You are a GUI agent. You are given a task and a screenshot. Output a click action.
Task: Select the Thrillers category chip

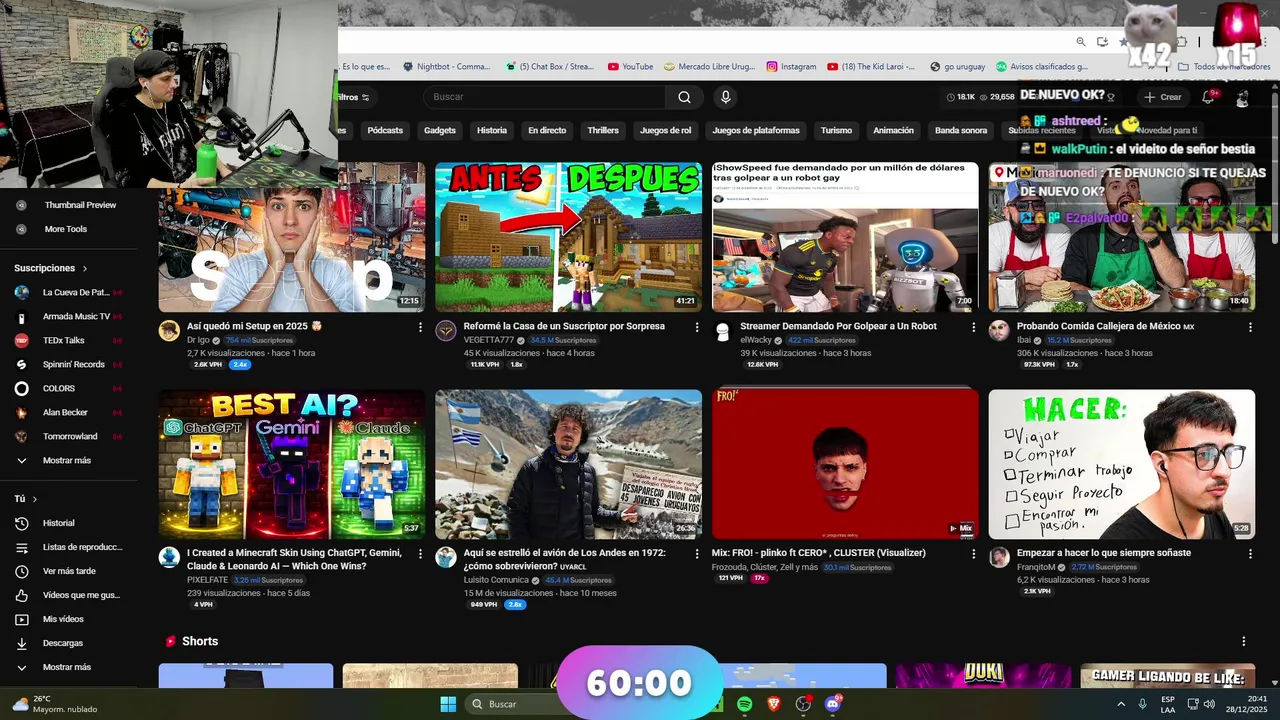coord(603,130)
